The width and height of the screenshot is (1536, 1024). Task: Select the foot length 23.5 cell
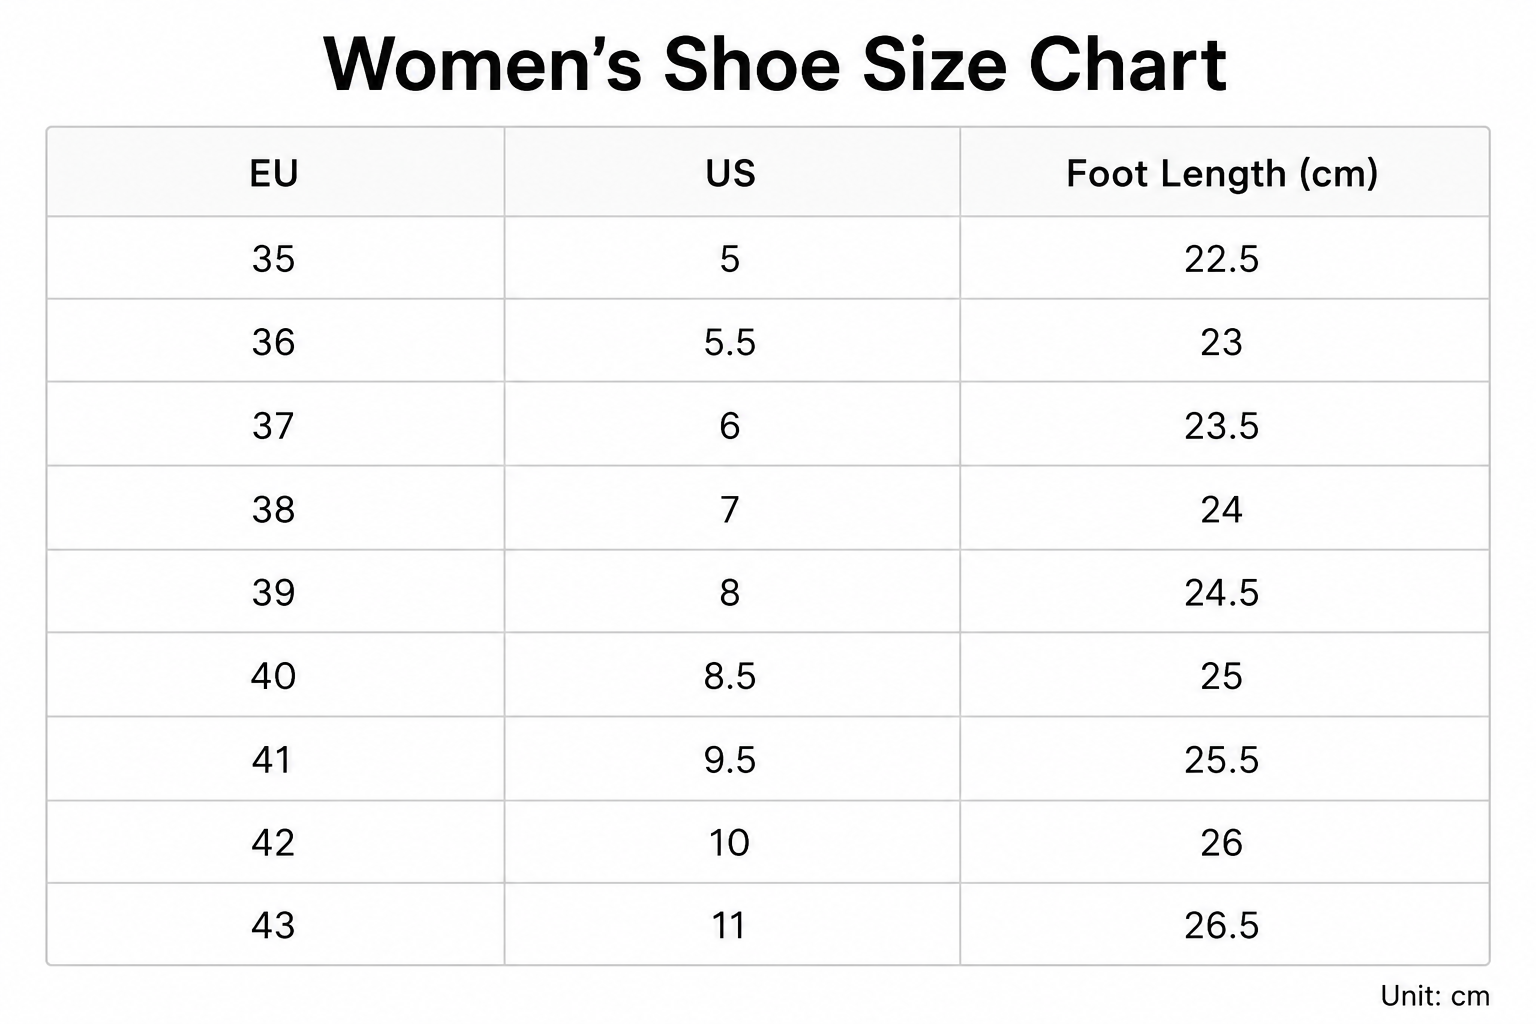(x=1224, y=426)
